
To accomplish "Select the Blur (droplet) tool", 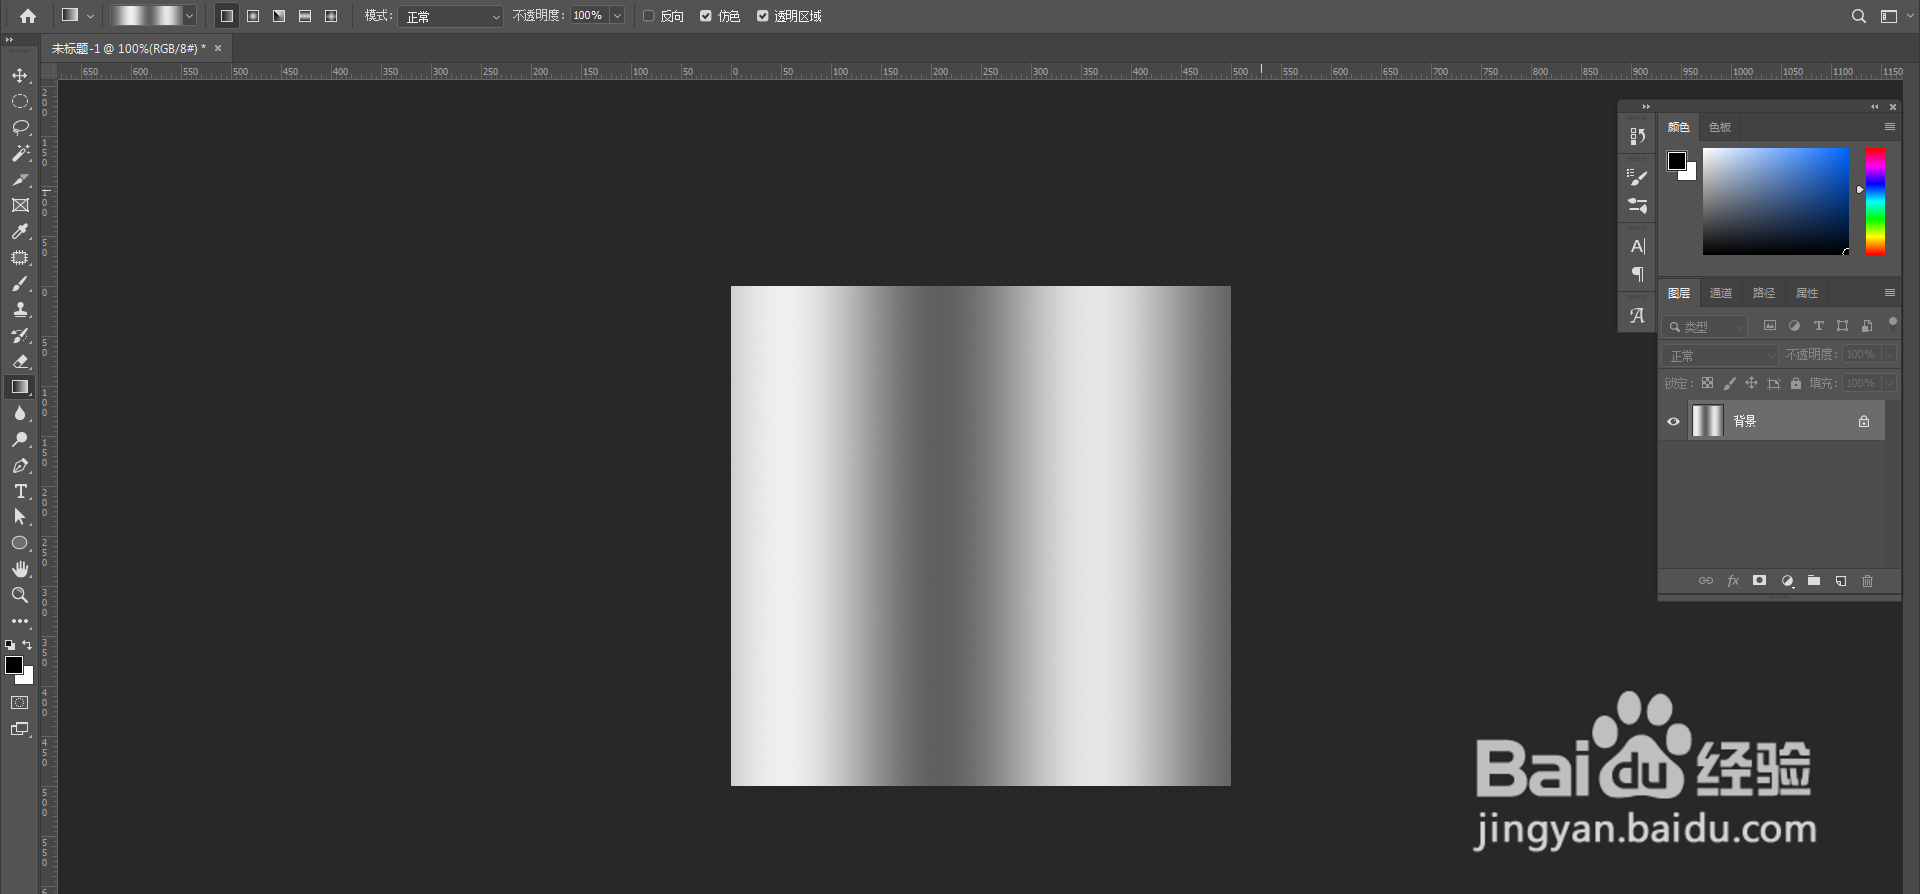I will (20, 414).
